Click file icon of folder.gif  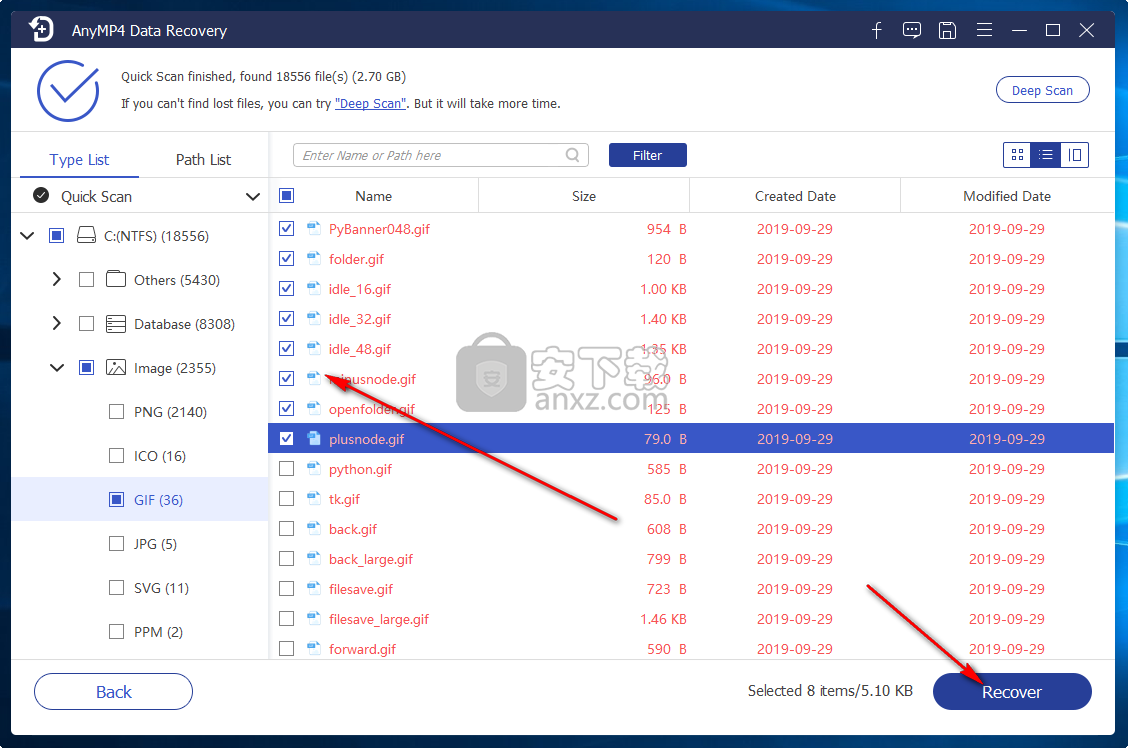click(x=314, y=258)
